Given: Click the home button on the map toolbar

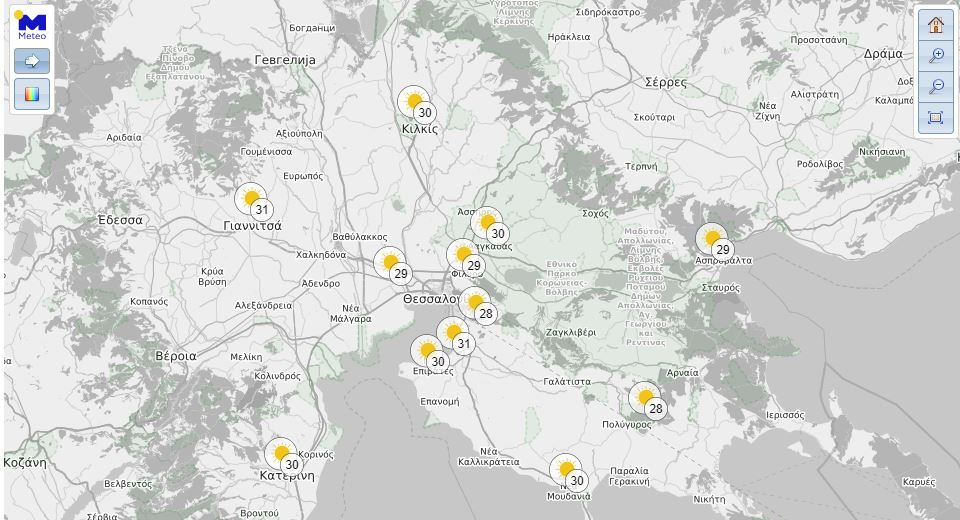Looking at the screenshot, I should coord(936,25).
